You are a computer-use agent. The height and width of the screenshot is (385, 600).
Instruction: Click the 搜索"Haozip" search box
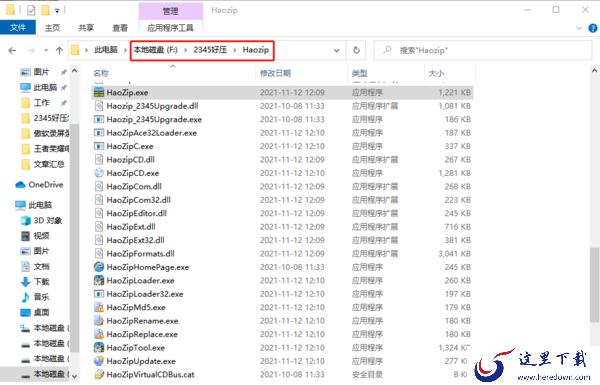point(483,50)
